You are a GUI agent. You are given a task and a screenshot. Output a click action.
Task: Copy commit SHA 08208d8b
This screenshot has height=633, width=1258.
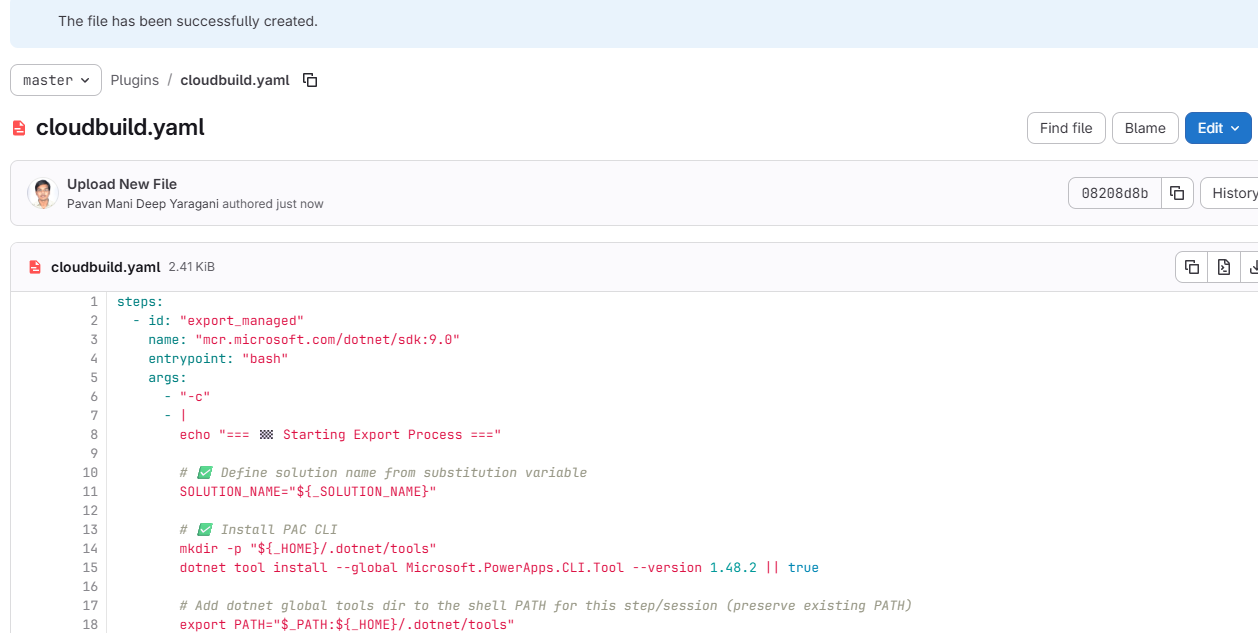coord(1177,193)
